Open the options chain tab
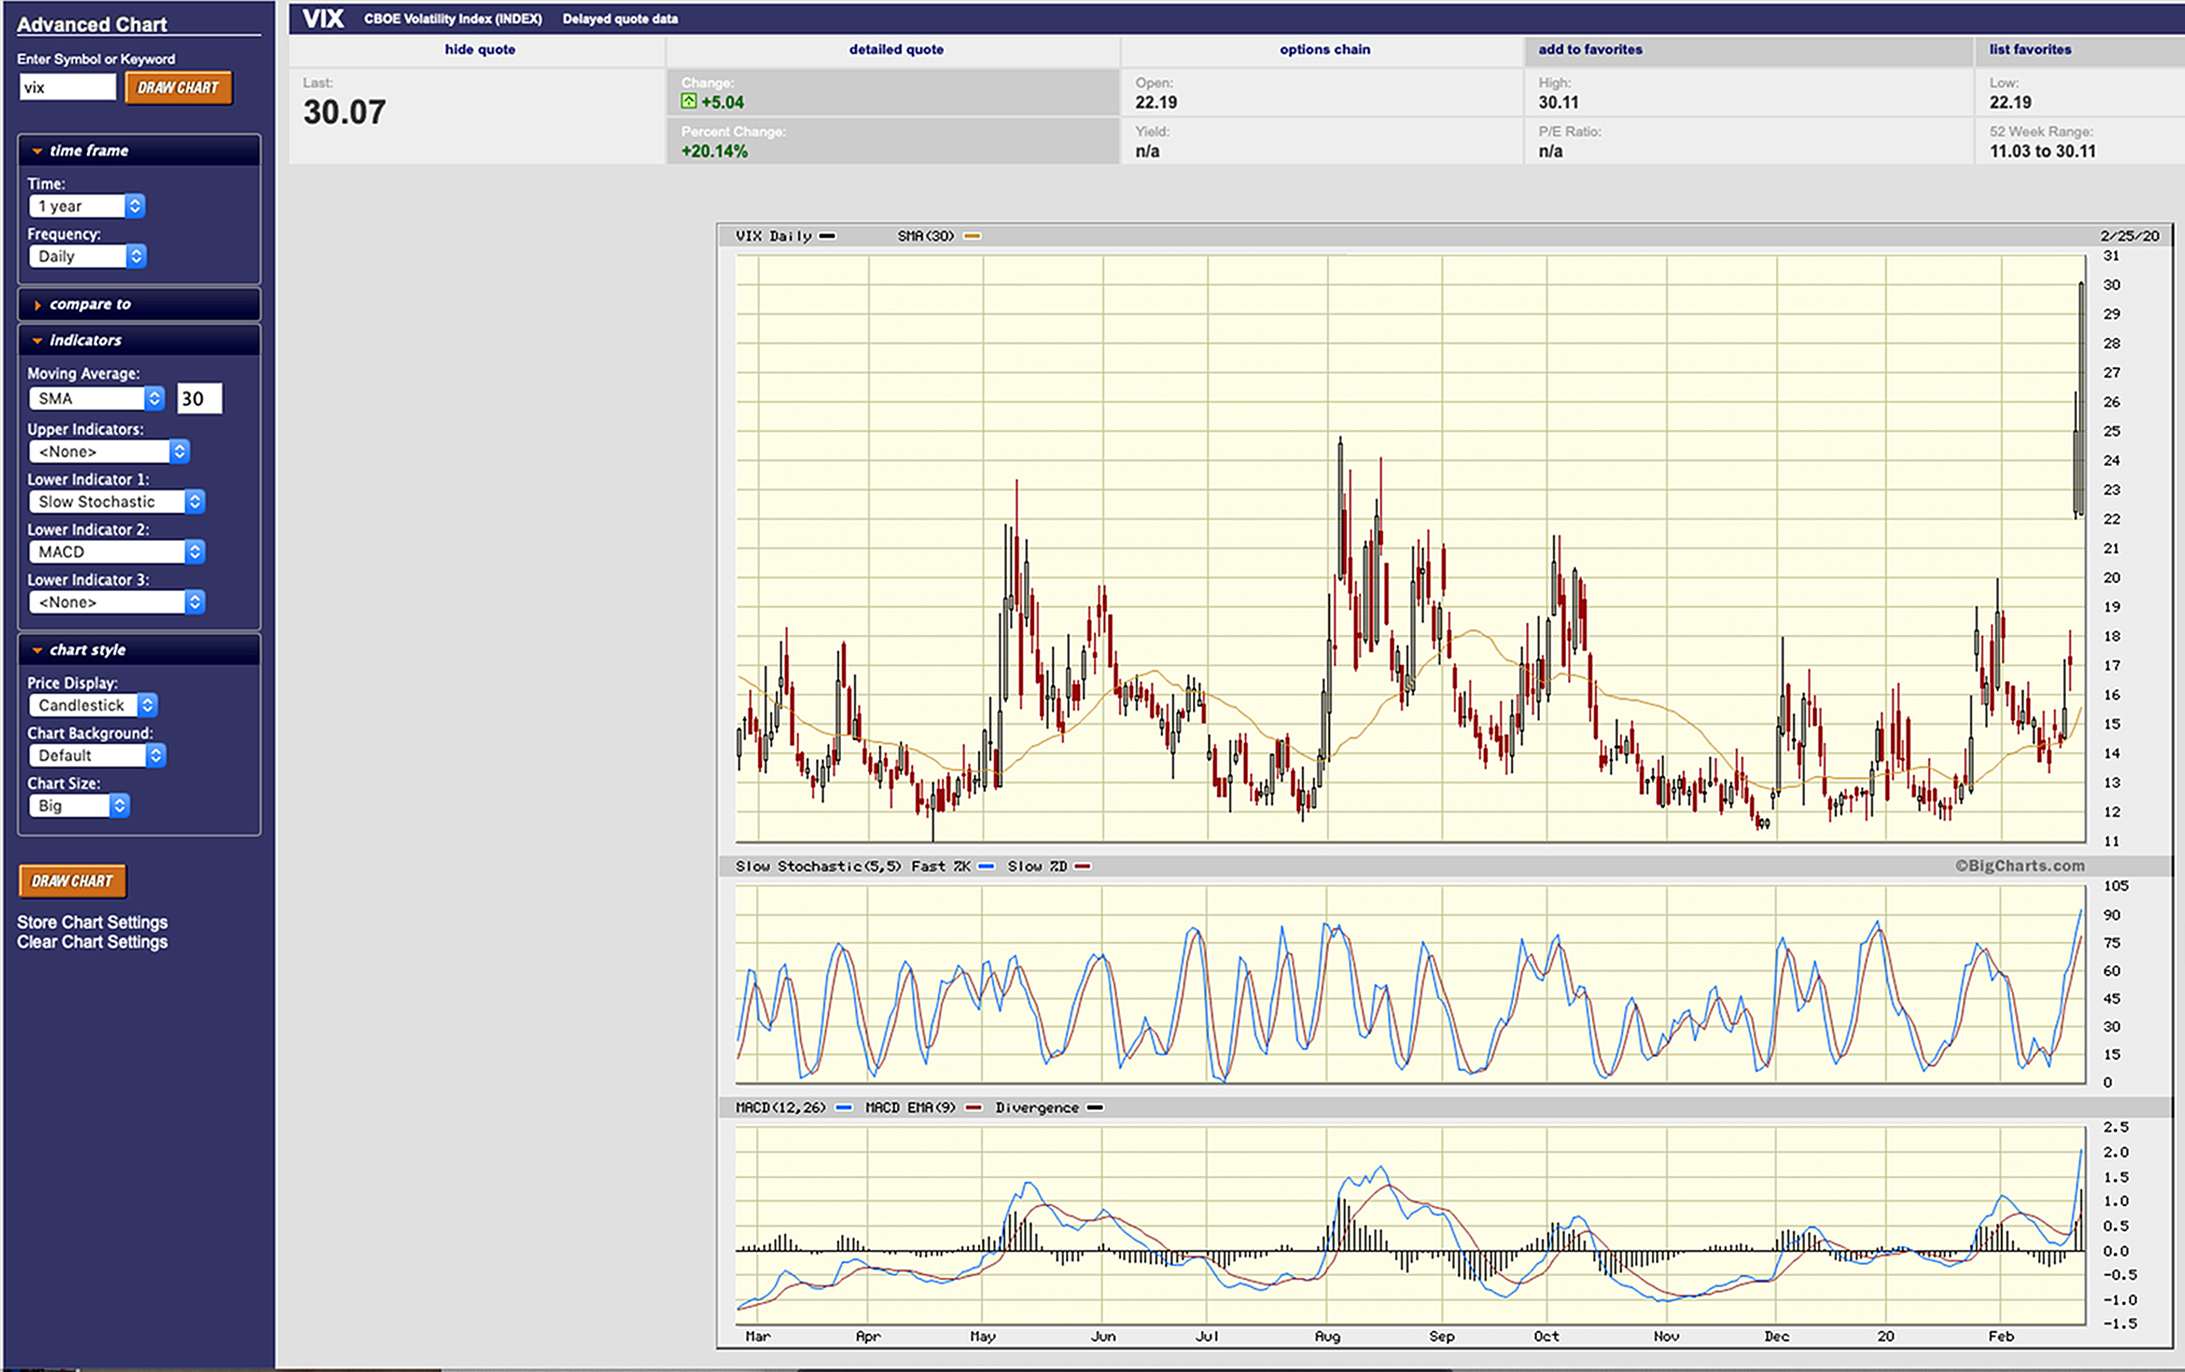This screenshot has height=1372, width=2185. 1325,49
